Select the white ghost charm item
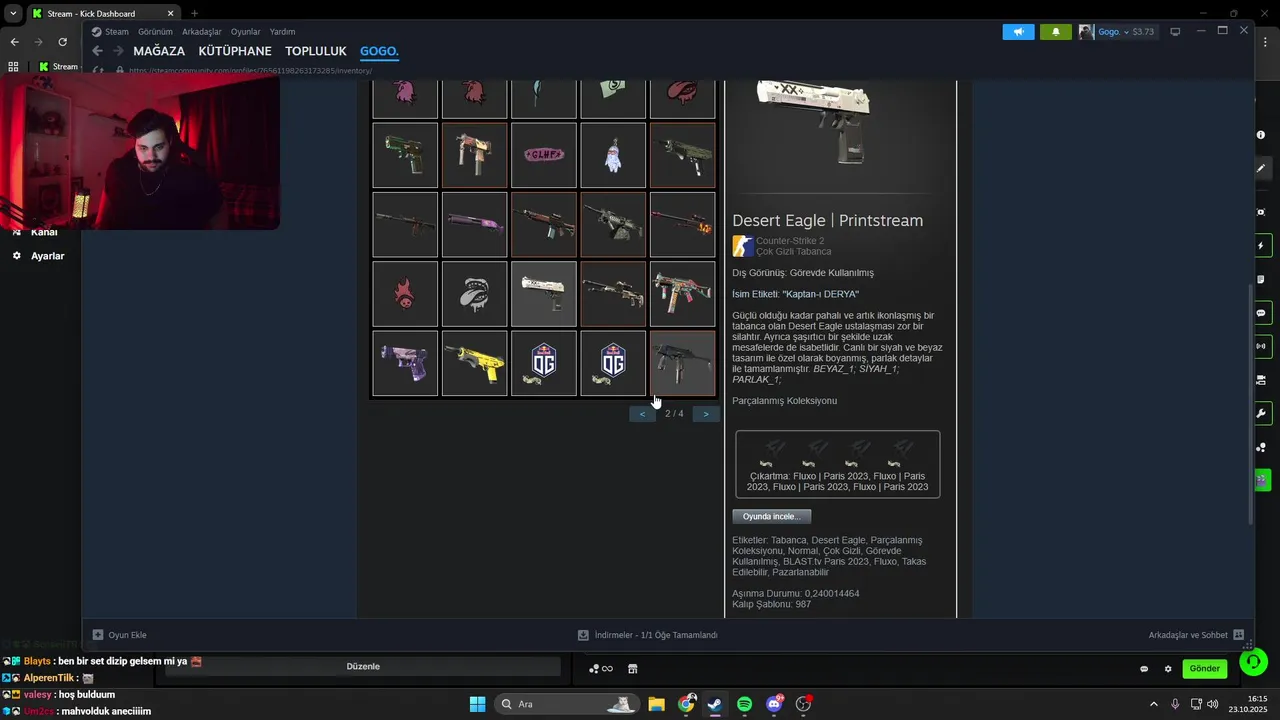 [x=613, y=155]
